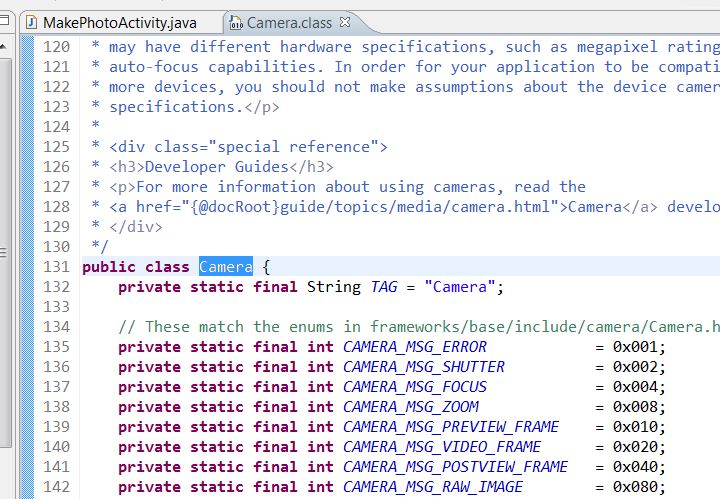Click the Java file icon on MakePhotoActivity tab
The height and width of the screenshot is (499, 720).
(x=31, y=22)
